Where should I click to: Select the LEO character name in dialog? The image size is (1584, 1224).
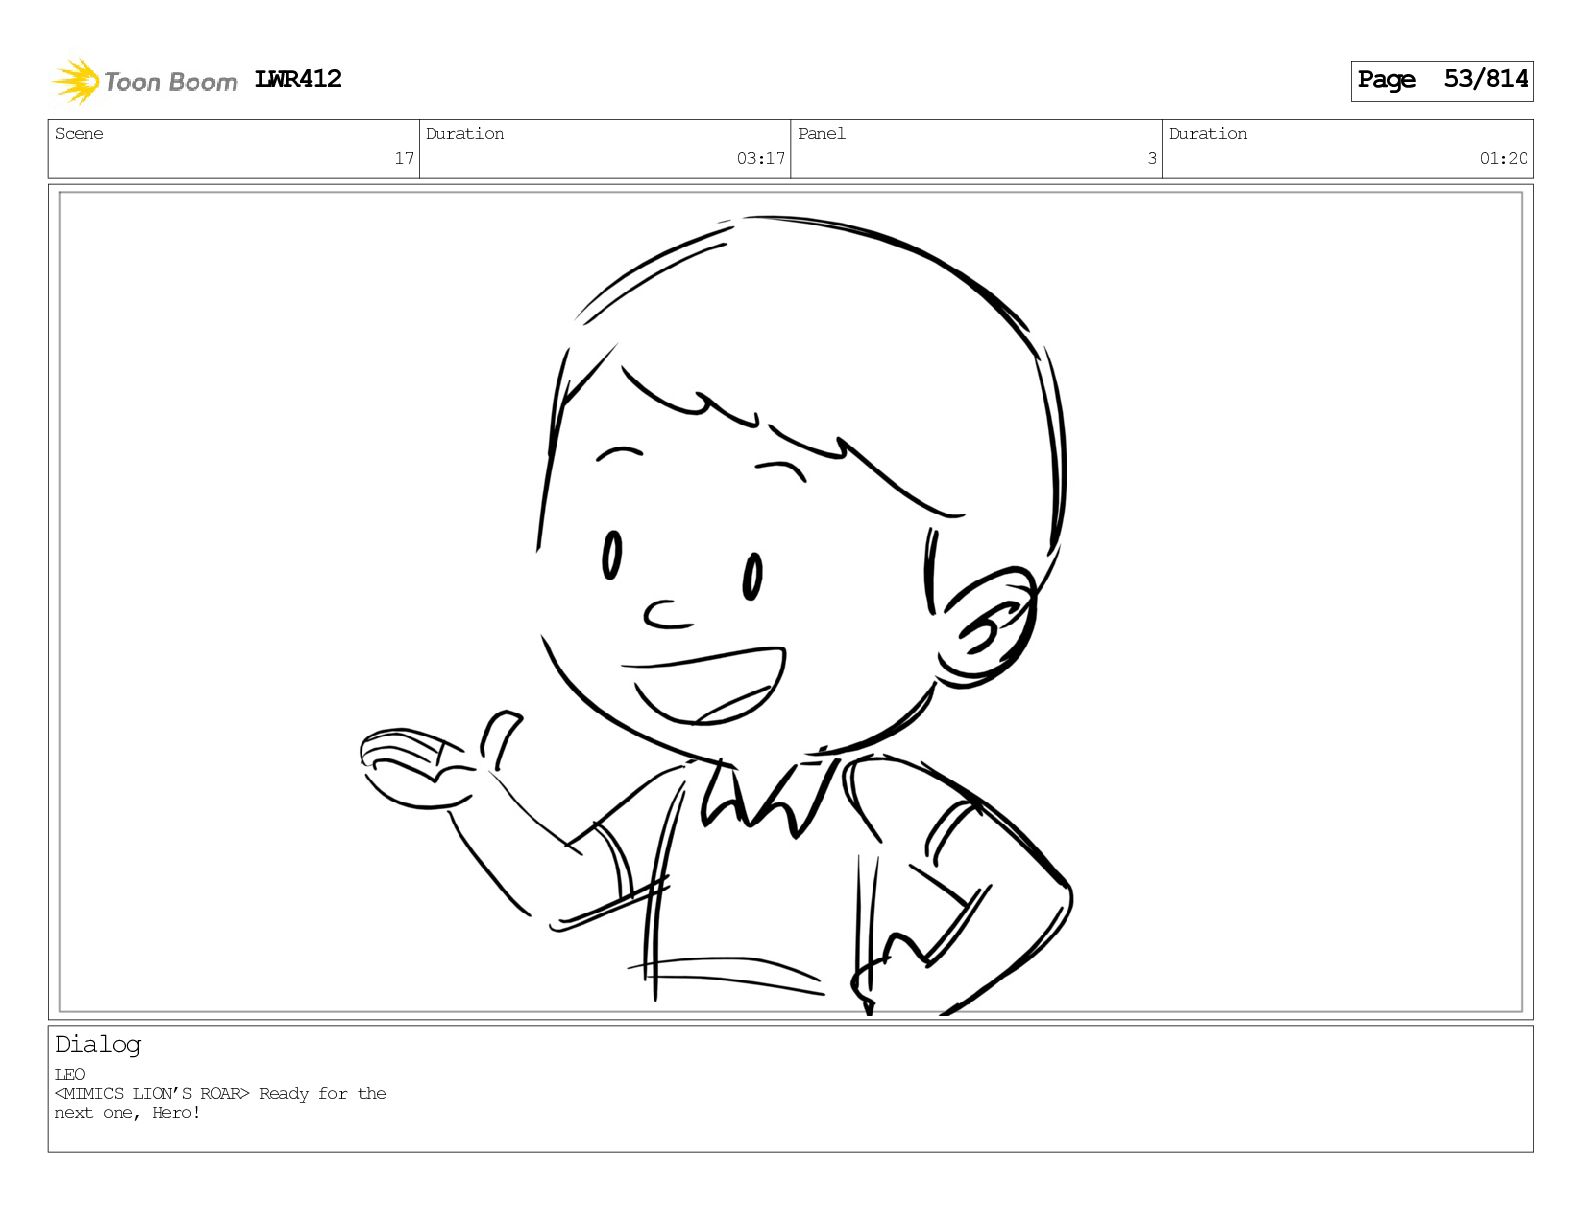[70, 1075]
